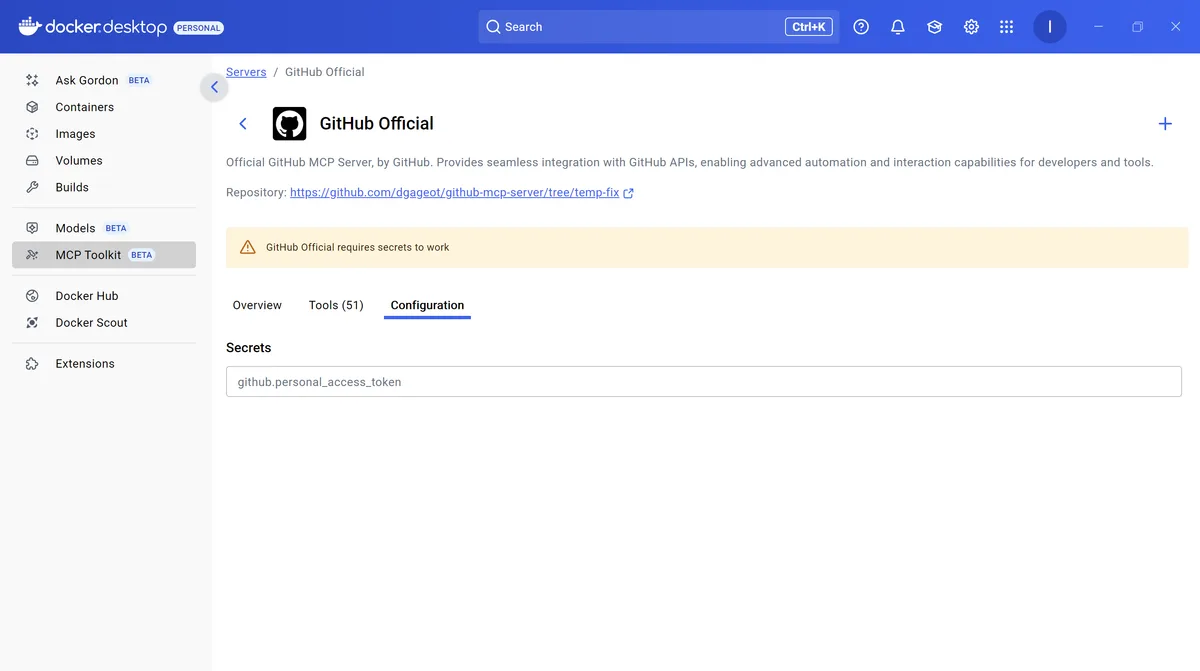Open the Learning center graduation cap icon

934,27
